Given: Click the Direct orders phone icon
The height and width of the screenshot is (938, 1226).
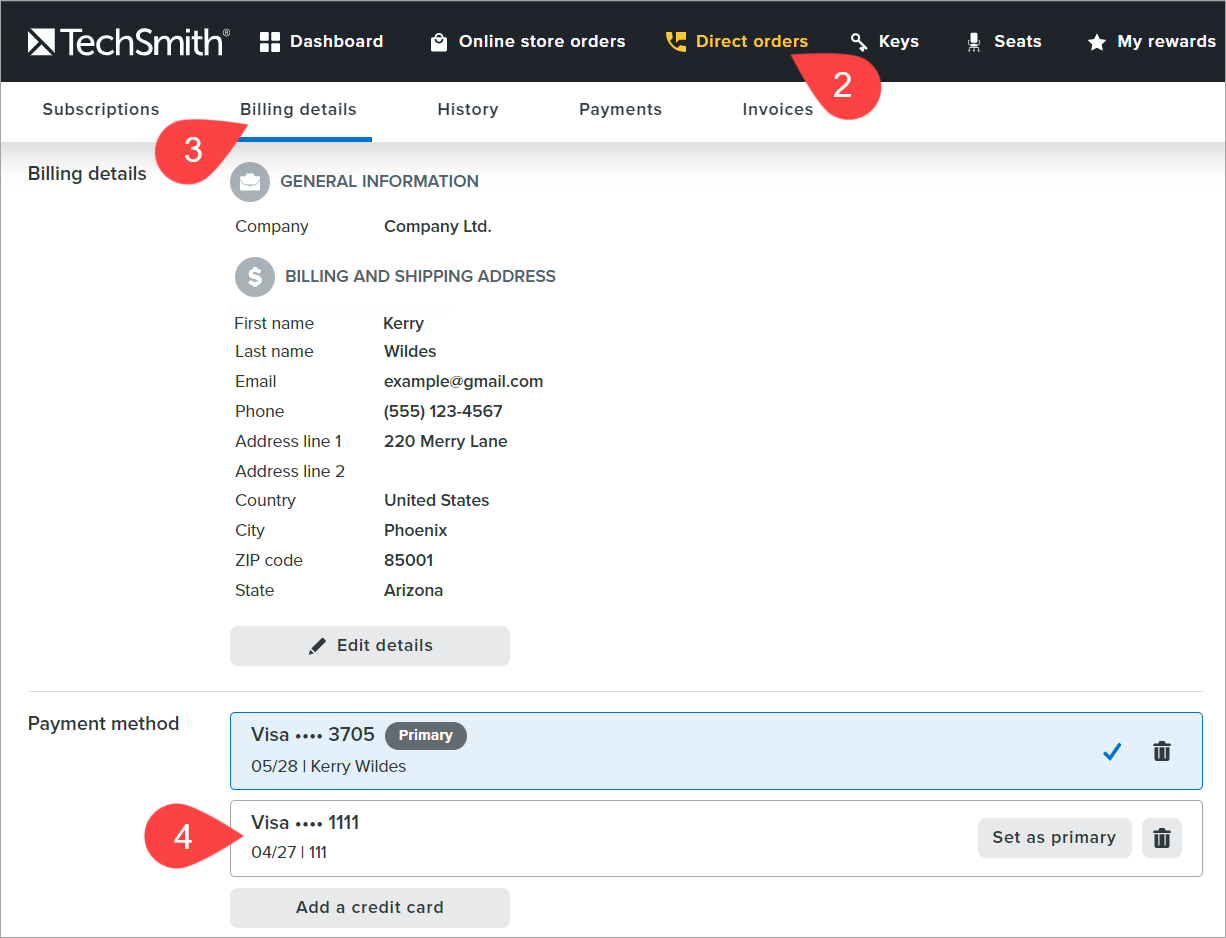Looking at the screenshot, I should pos(676,42).
